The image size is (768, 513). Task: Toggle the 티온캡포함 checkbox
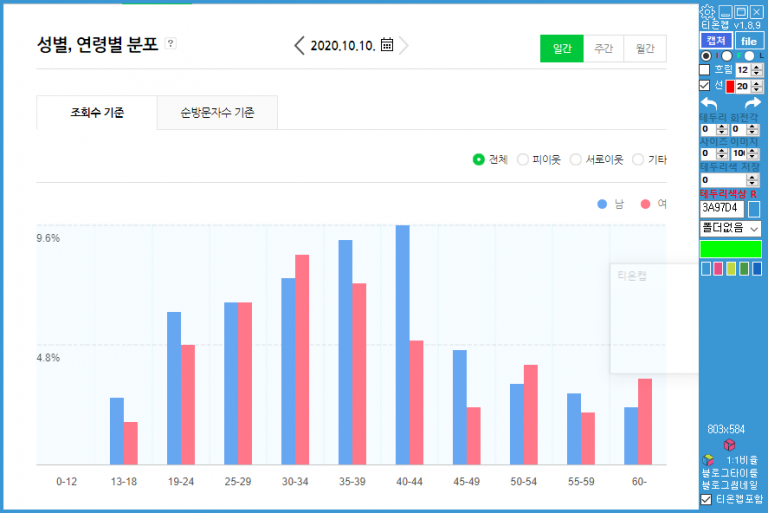click(706, 498)
